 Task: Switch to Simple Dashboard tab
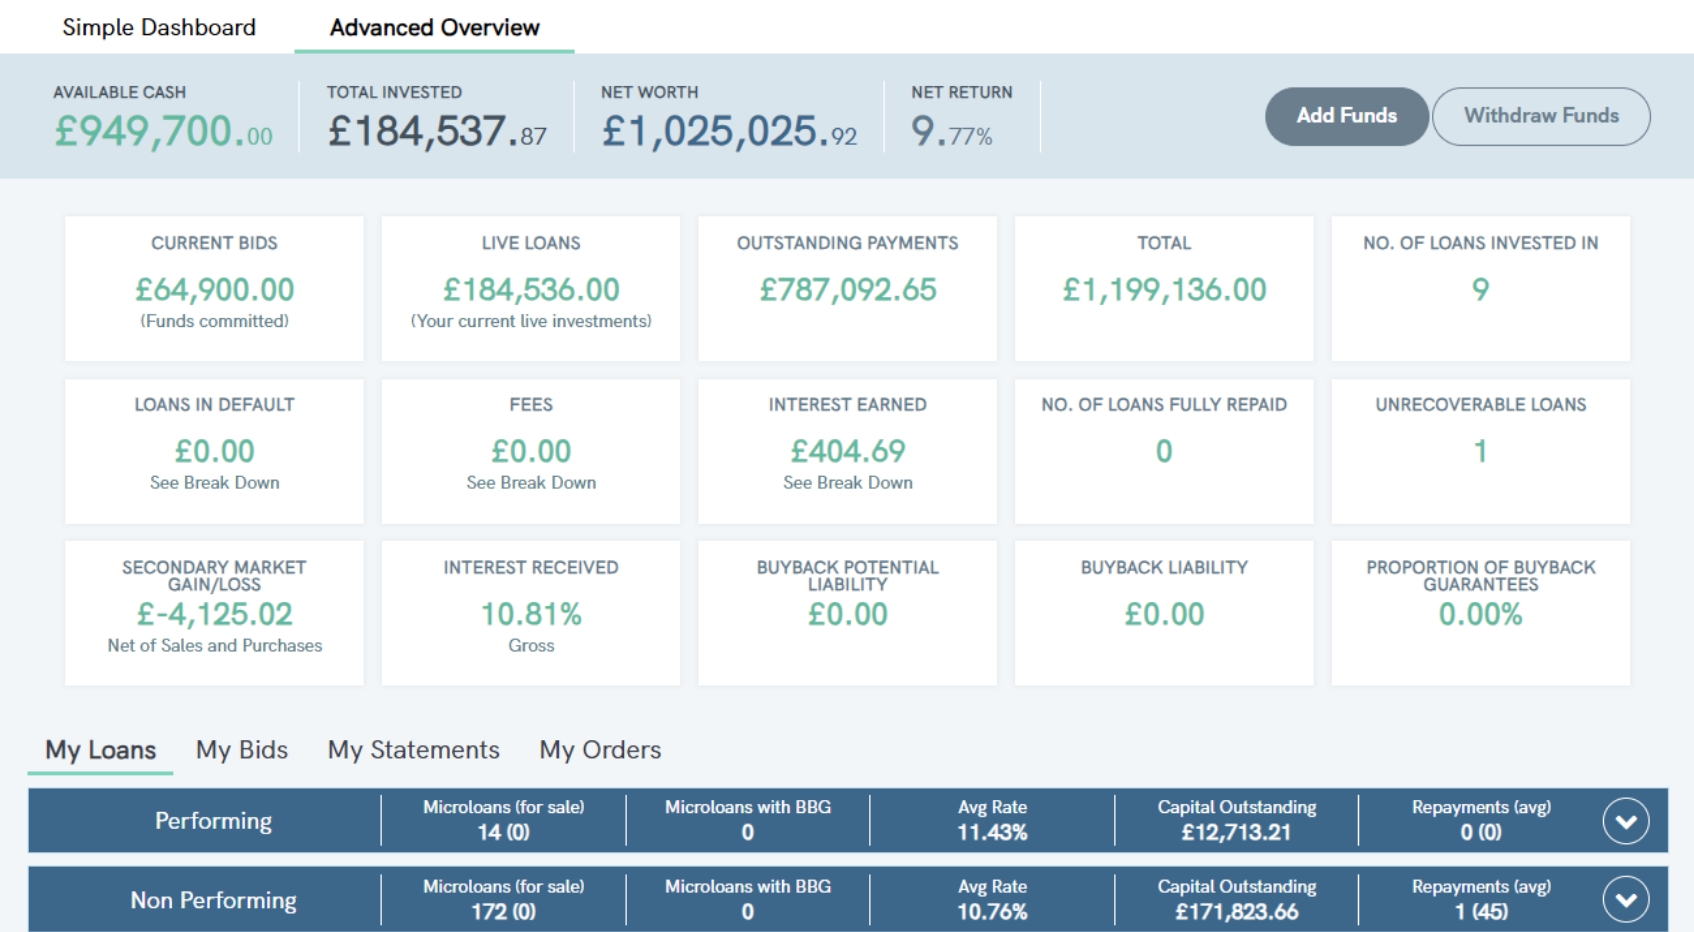click(159, 27)
